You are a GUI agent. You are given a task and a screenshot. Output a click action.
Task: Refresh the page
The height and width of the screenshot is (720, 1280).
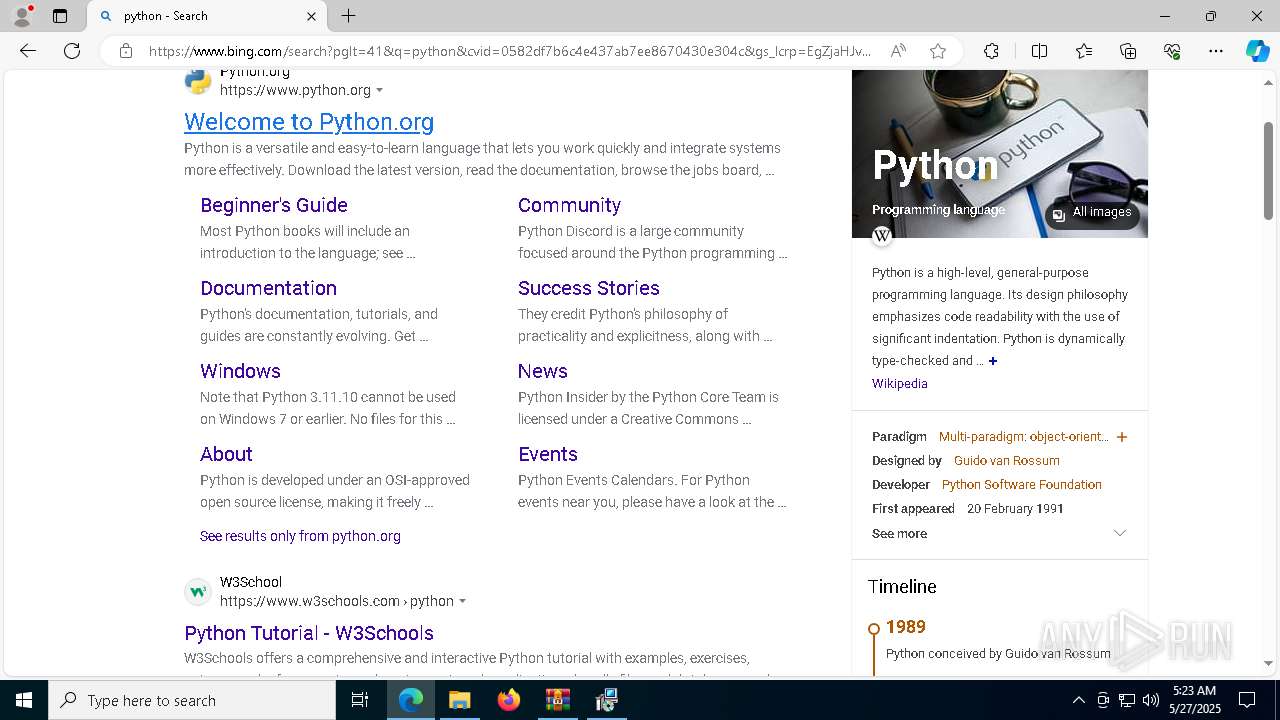coord(72,51)
